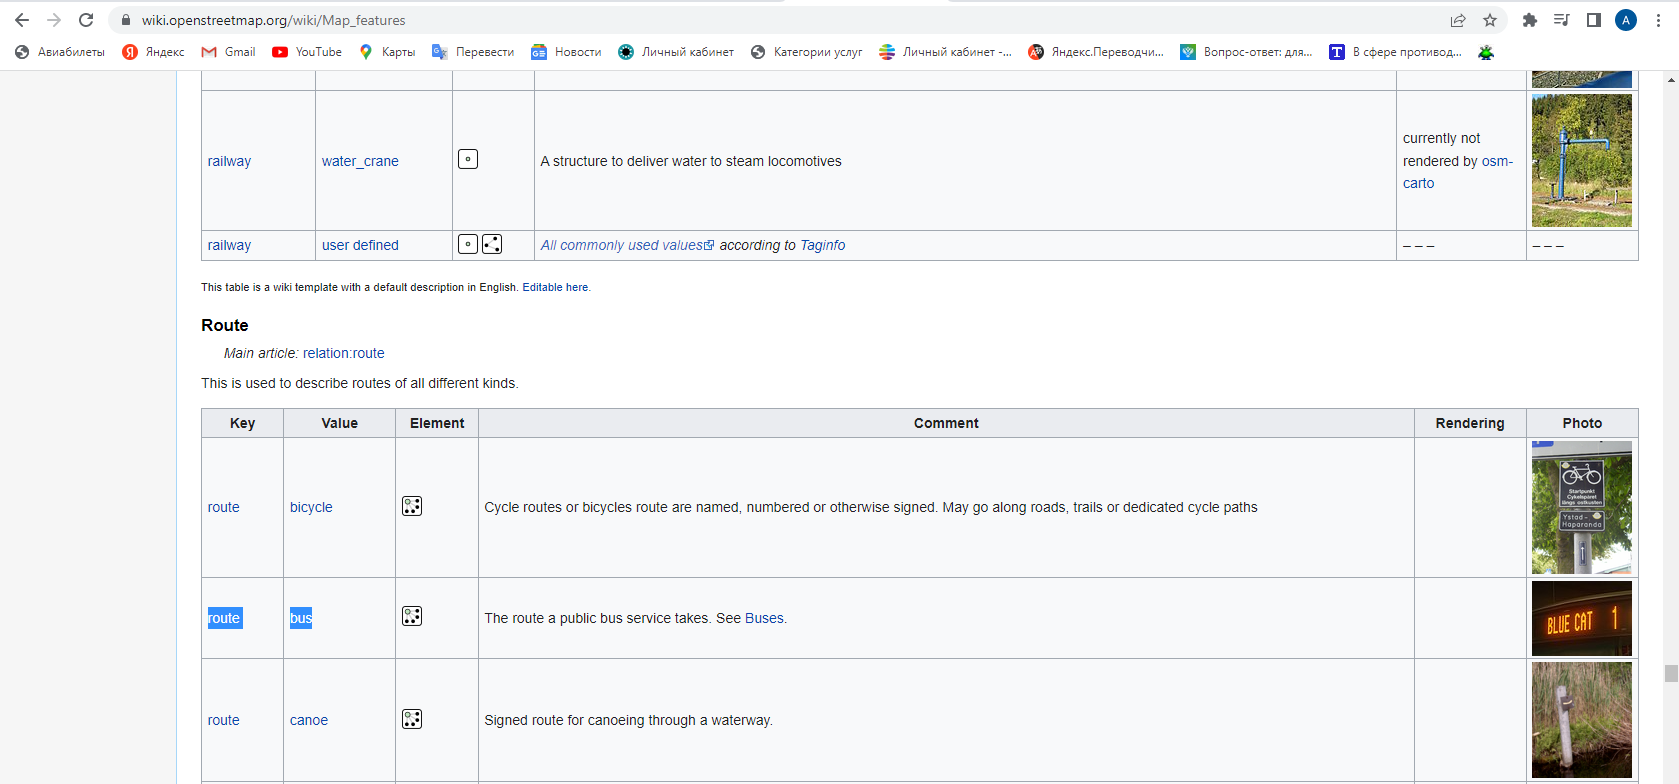Viewport: 1679px width, 784px height.
Task: Open the bicycle route sign photo
Action: click(x=1581, y=507)
